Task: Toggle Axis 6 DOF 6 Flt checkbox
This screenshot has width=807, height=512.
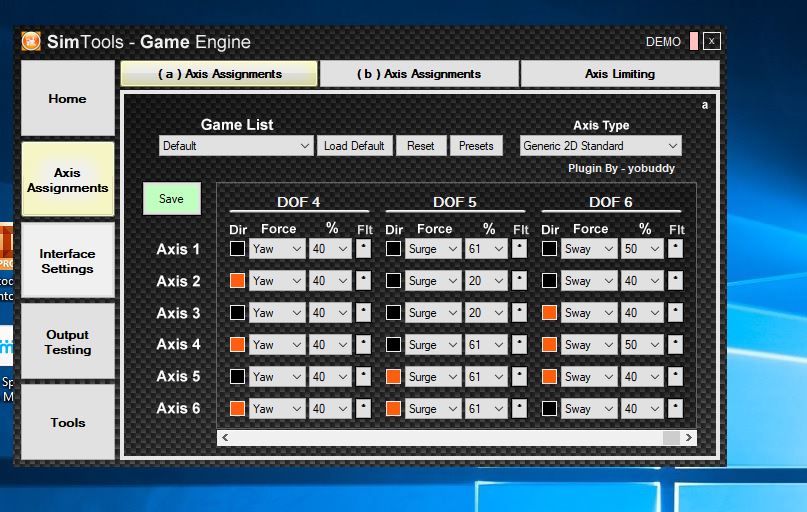Action: (675, 409)
